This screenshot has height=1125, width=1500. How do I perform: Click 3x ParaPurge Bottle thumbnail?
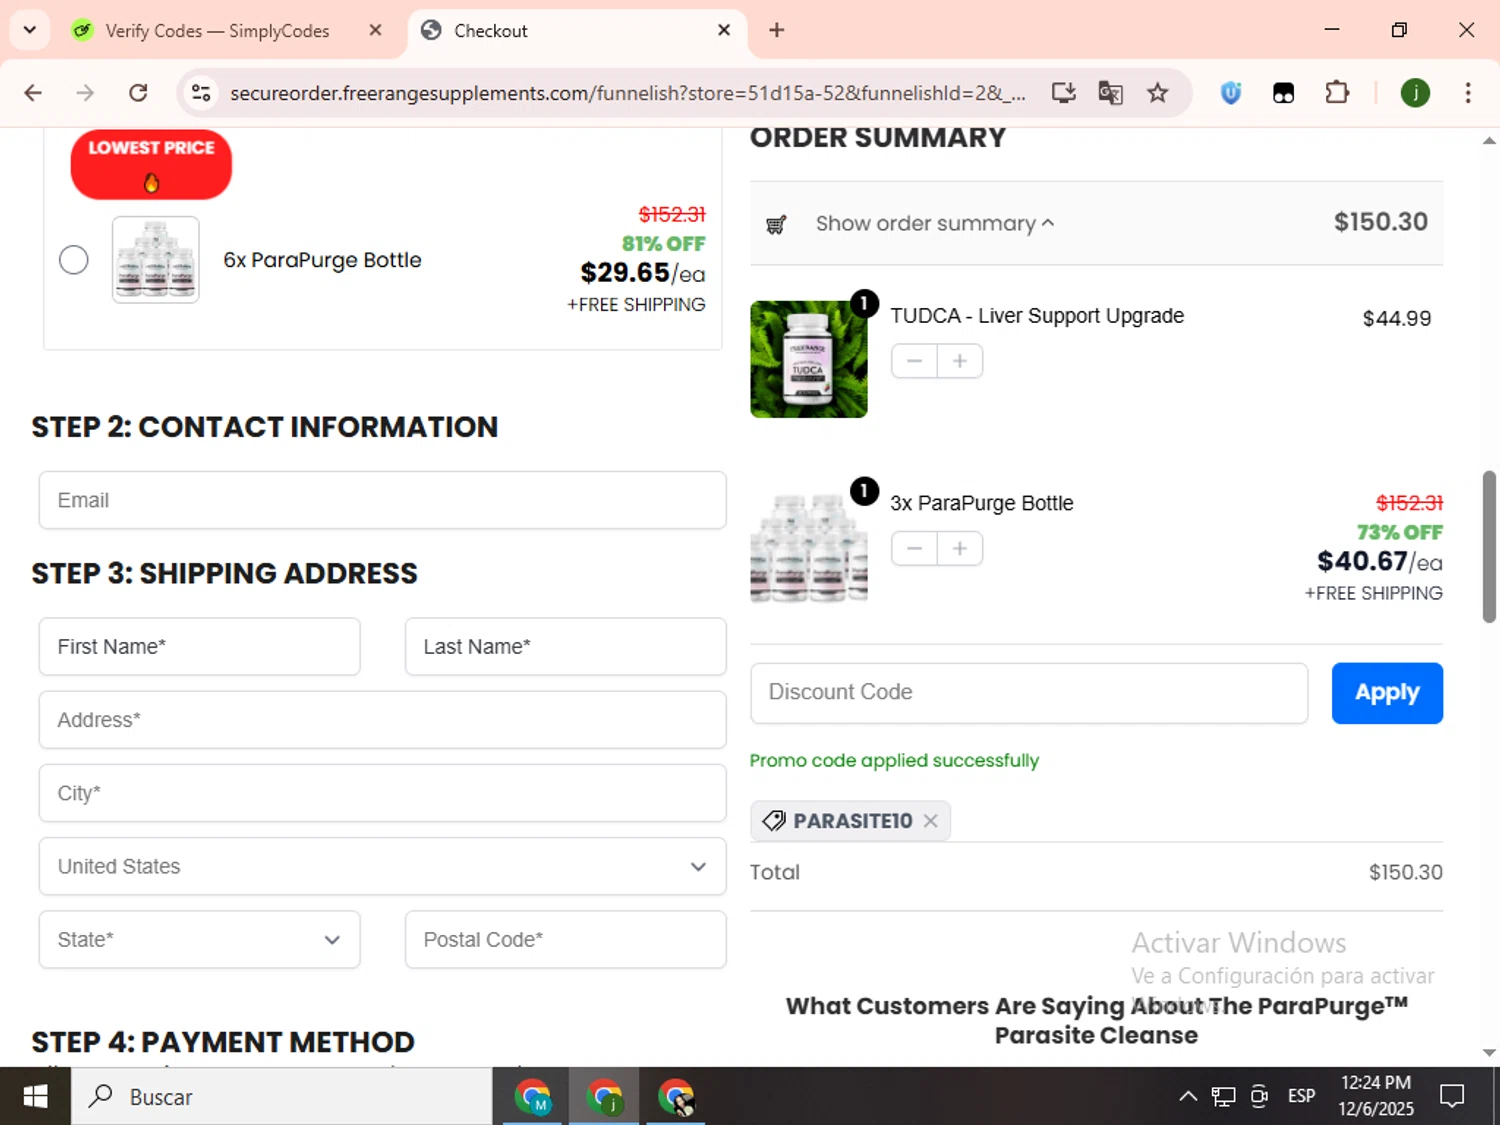coord(809,547)
